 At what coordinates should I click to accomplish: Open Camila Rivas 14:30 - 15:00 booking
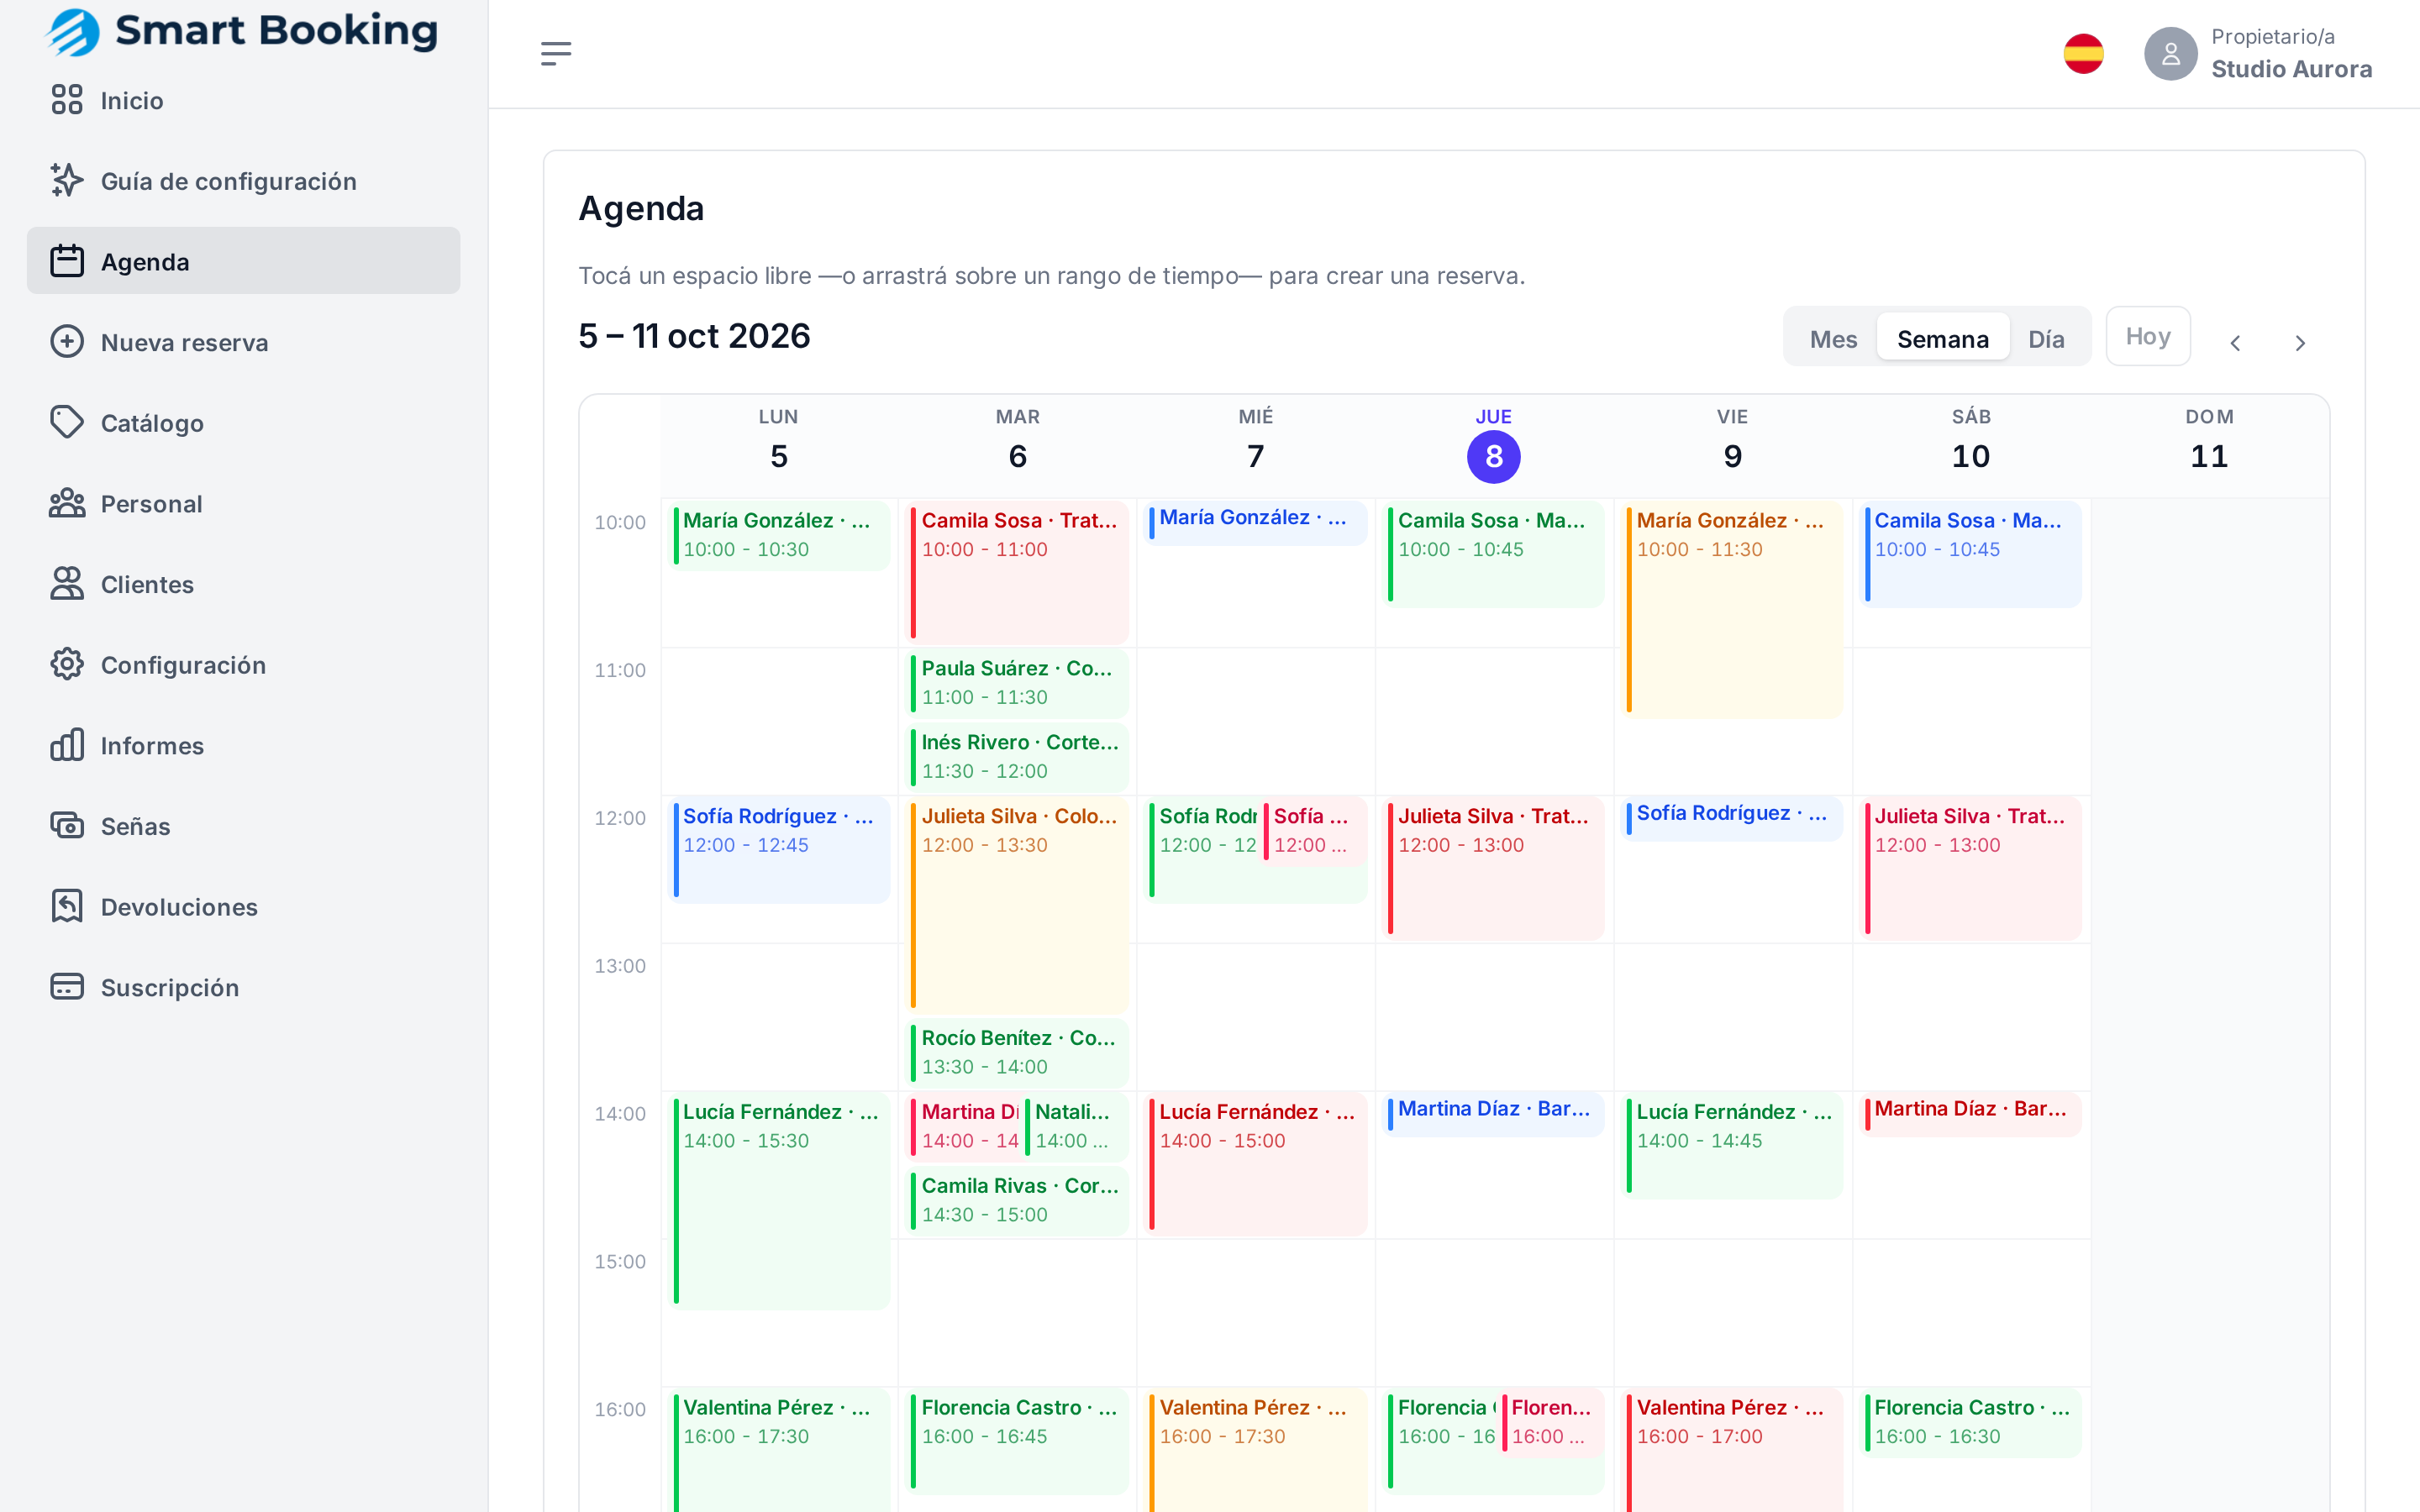pos(1018,1200)
